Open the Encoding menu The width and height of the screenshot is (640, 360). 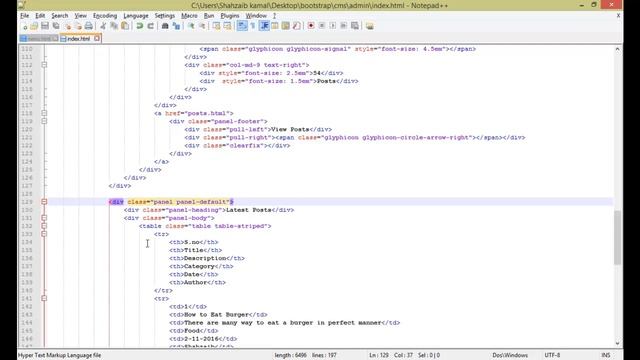pyautogui.click(x=105, y=16)
